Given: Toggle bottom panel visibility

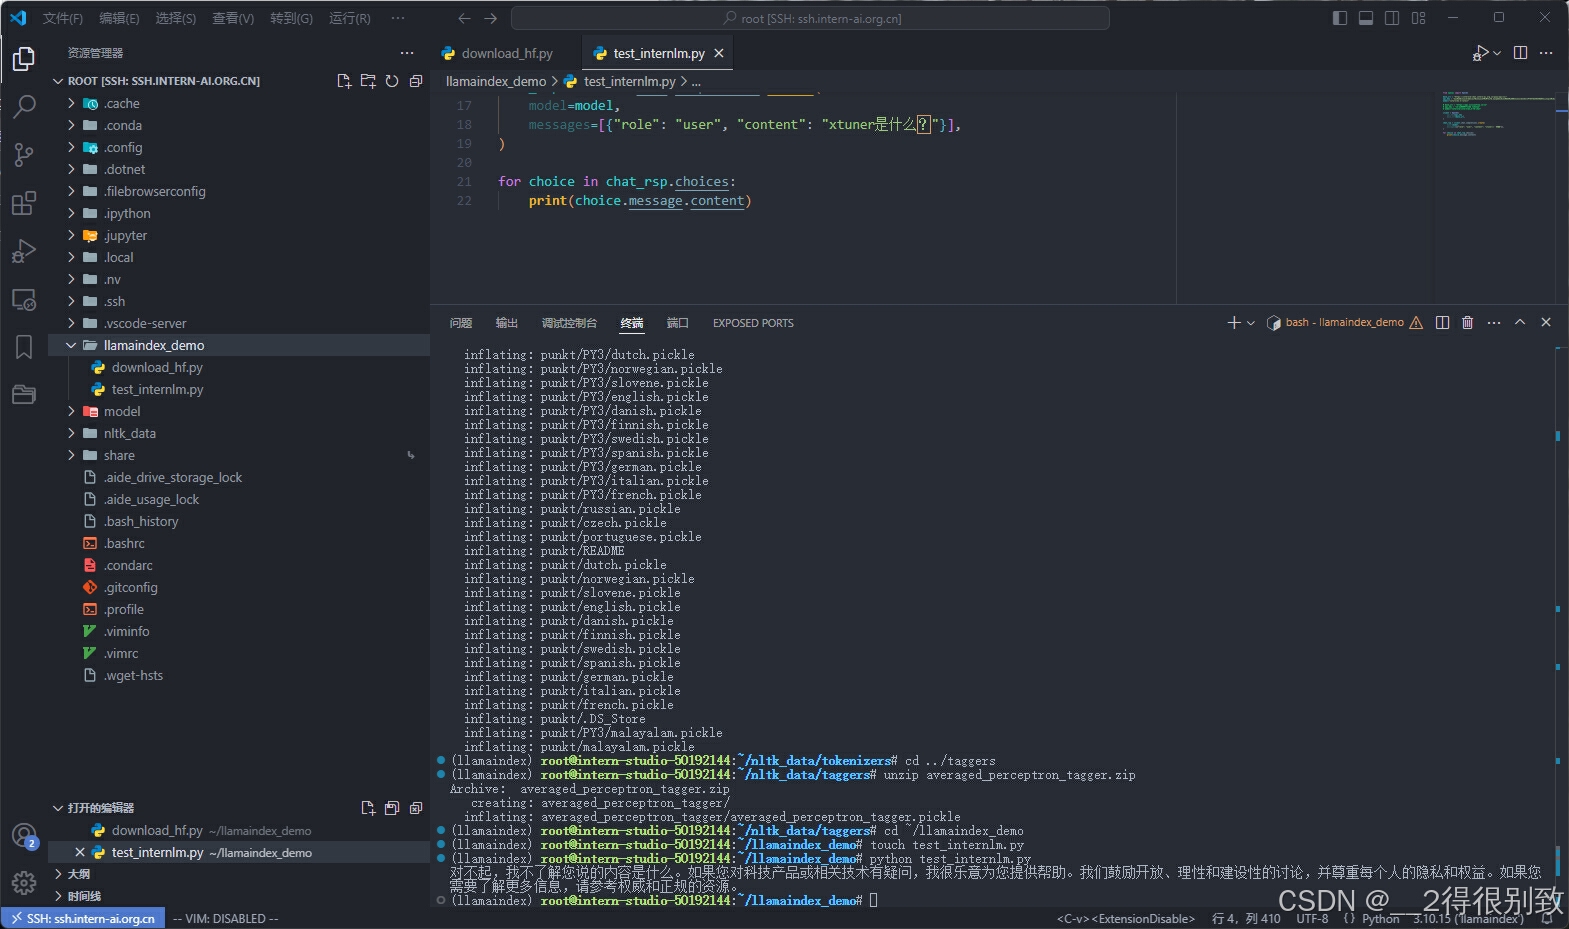Looking at the screenshot, I should [x=1366, y=18].
